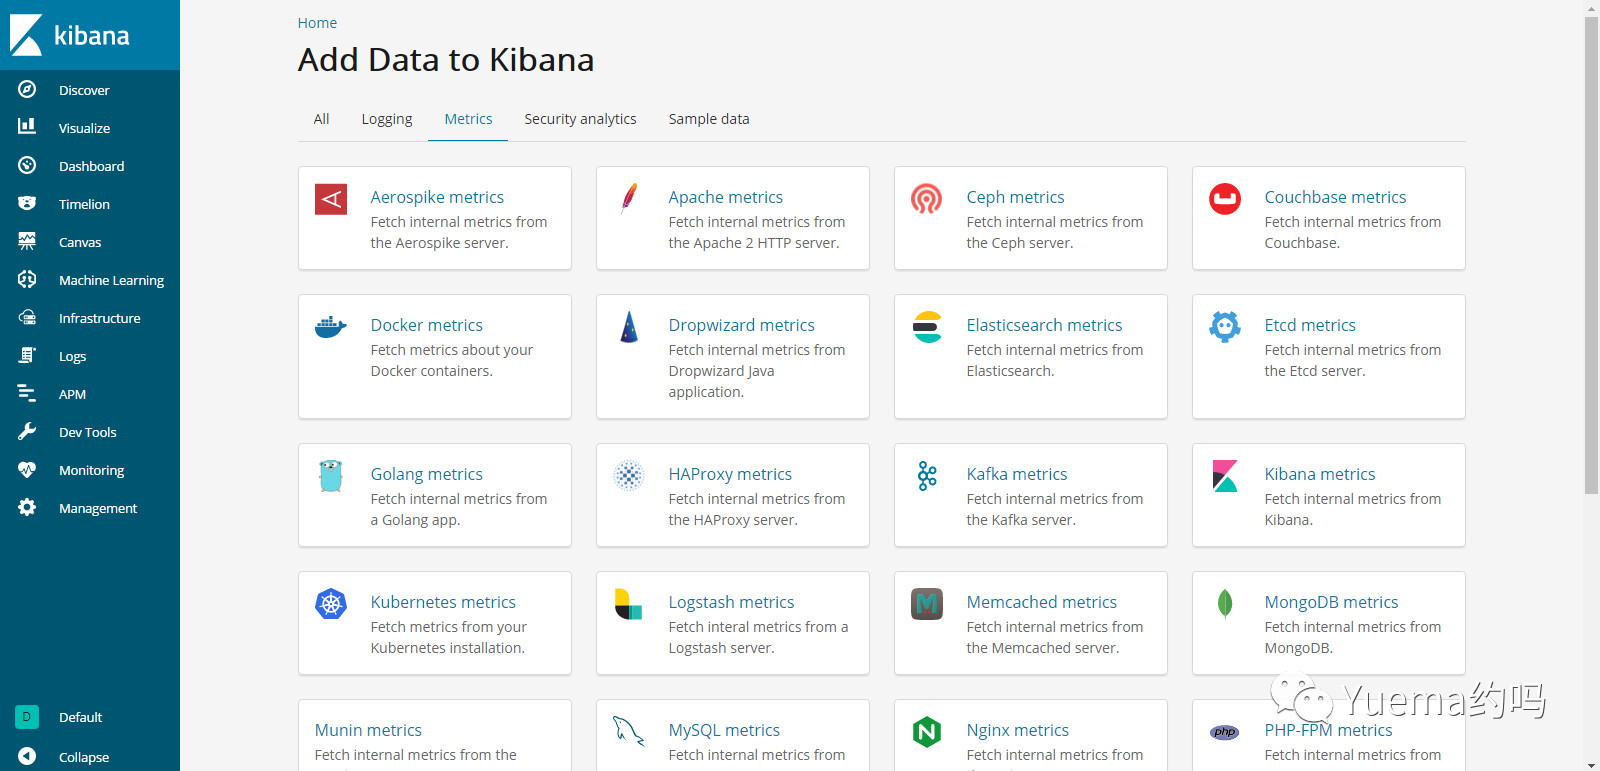
Task: Open Management via its gear icon
Action: pos(27,507)
